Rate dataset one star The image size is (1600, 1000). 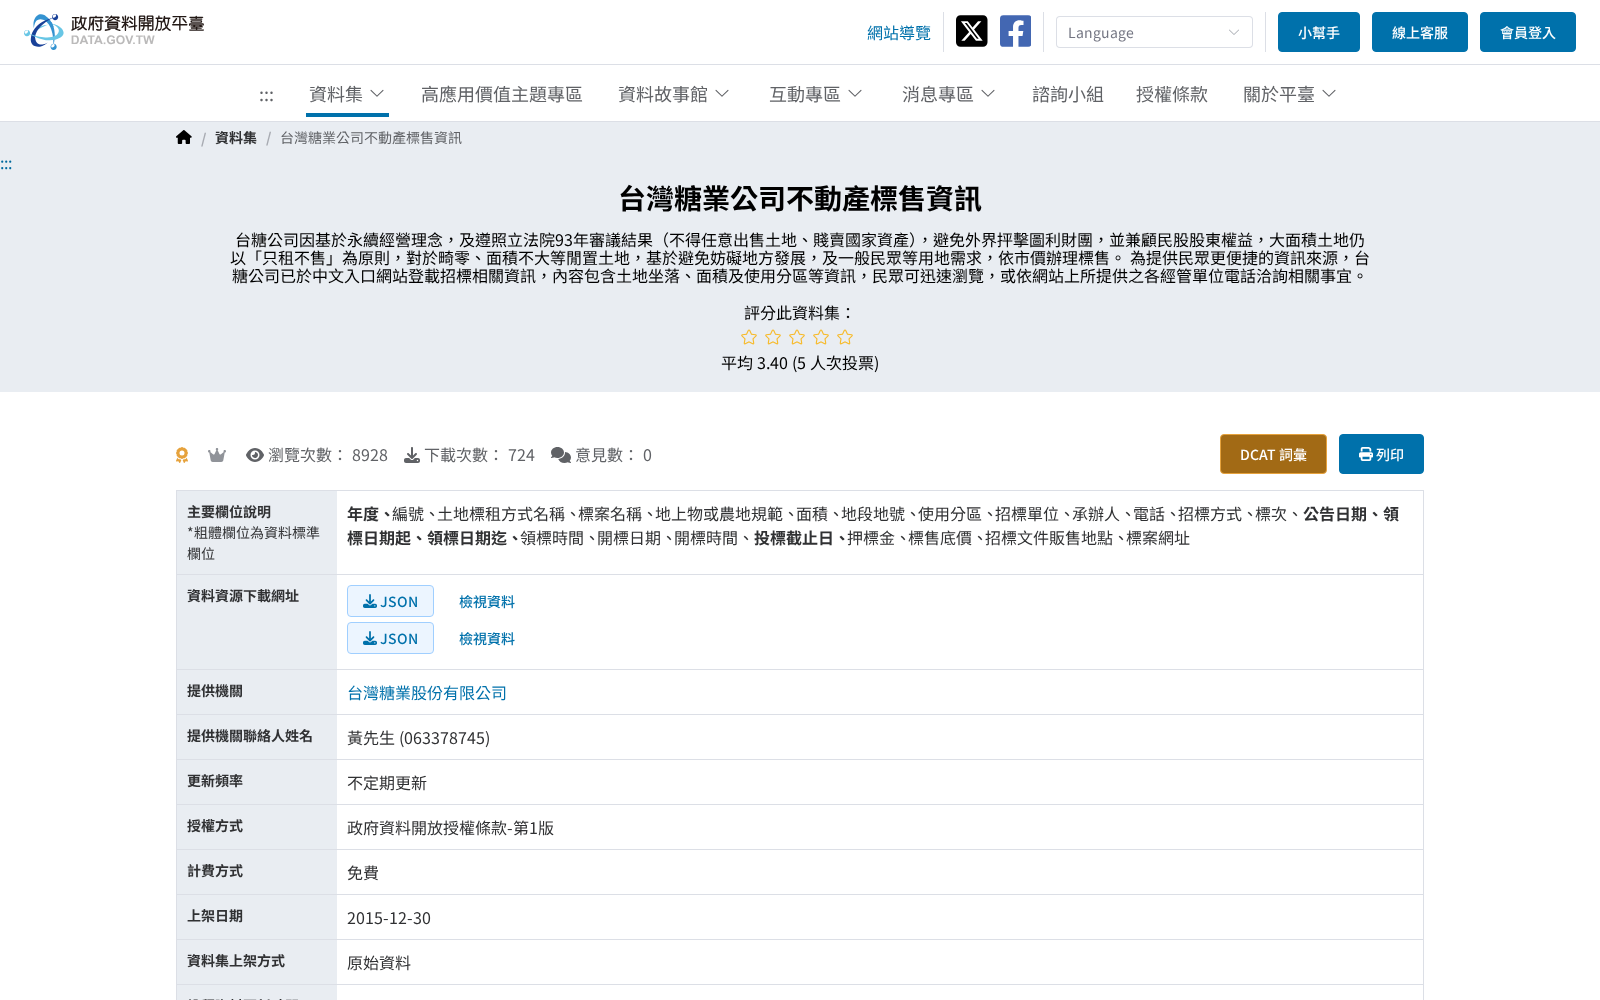click(x=749, y=337)
